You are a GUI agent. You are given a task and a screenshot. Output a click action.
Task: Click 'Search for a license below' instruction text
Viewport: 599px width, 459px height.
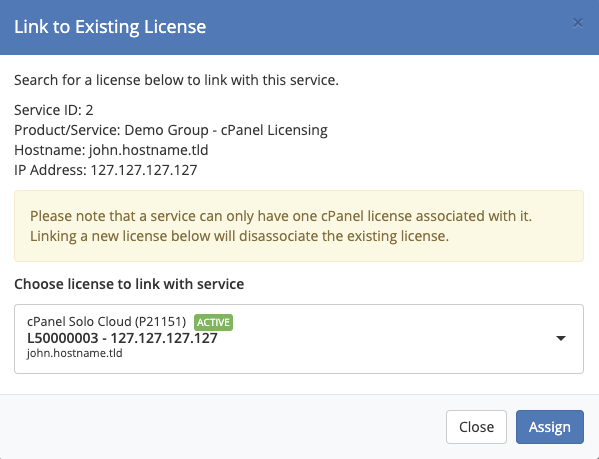(176, 80)
